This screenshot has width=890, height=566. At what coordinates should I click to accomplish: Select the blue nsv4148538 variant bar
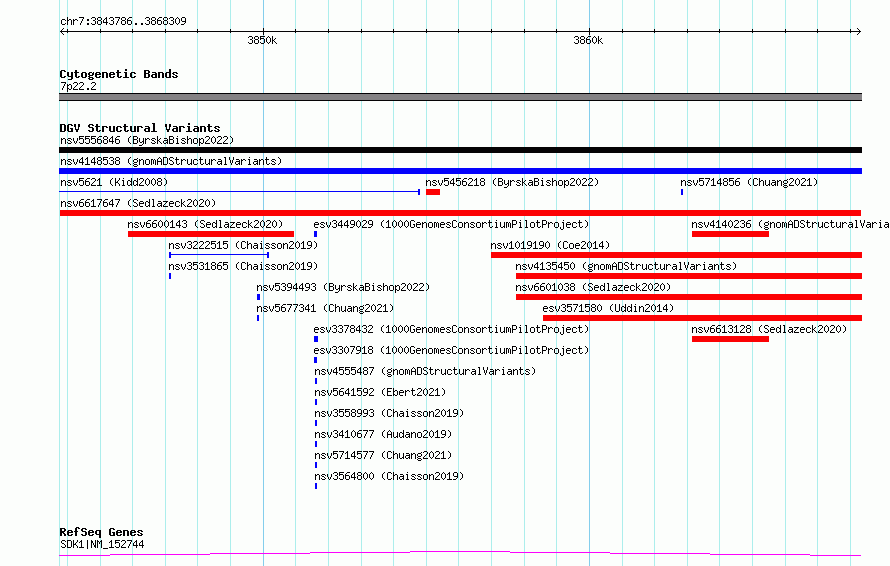tap(460, 171)
